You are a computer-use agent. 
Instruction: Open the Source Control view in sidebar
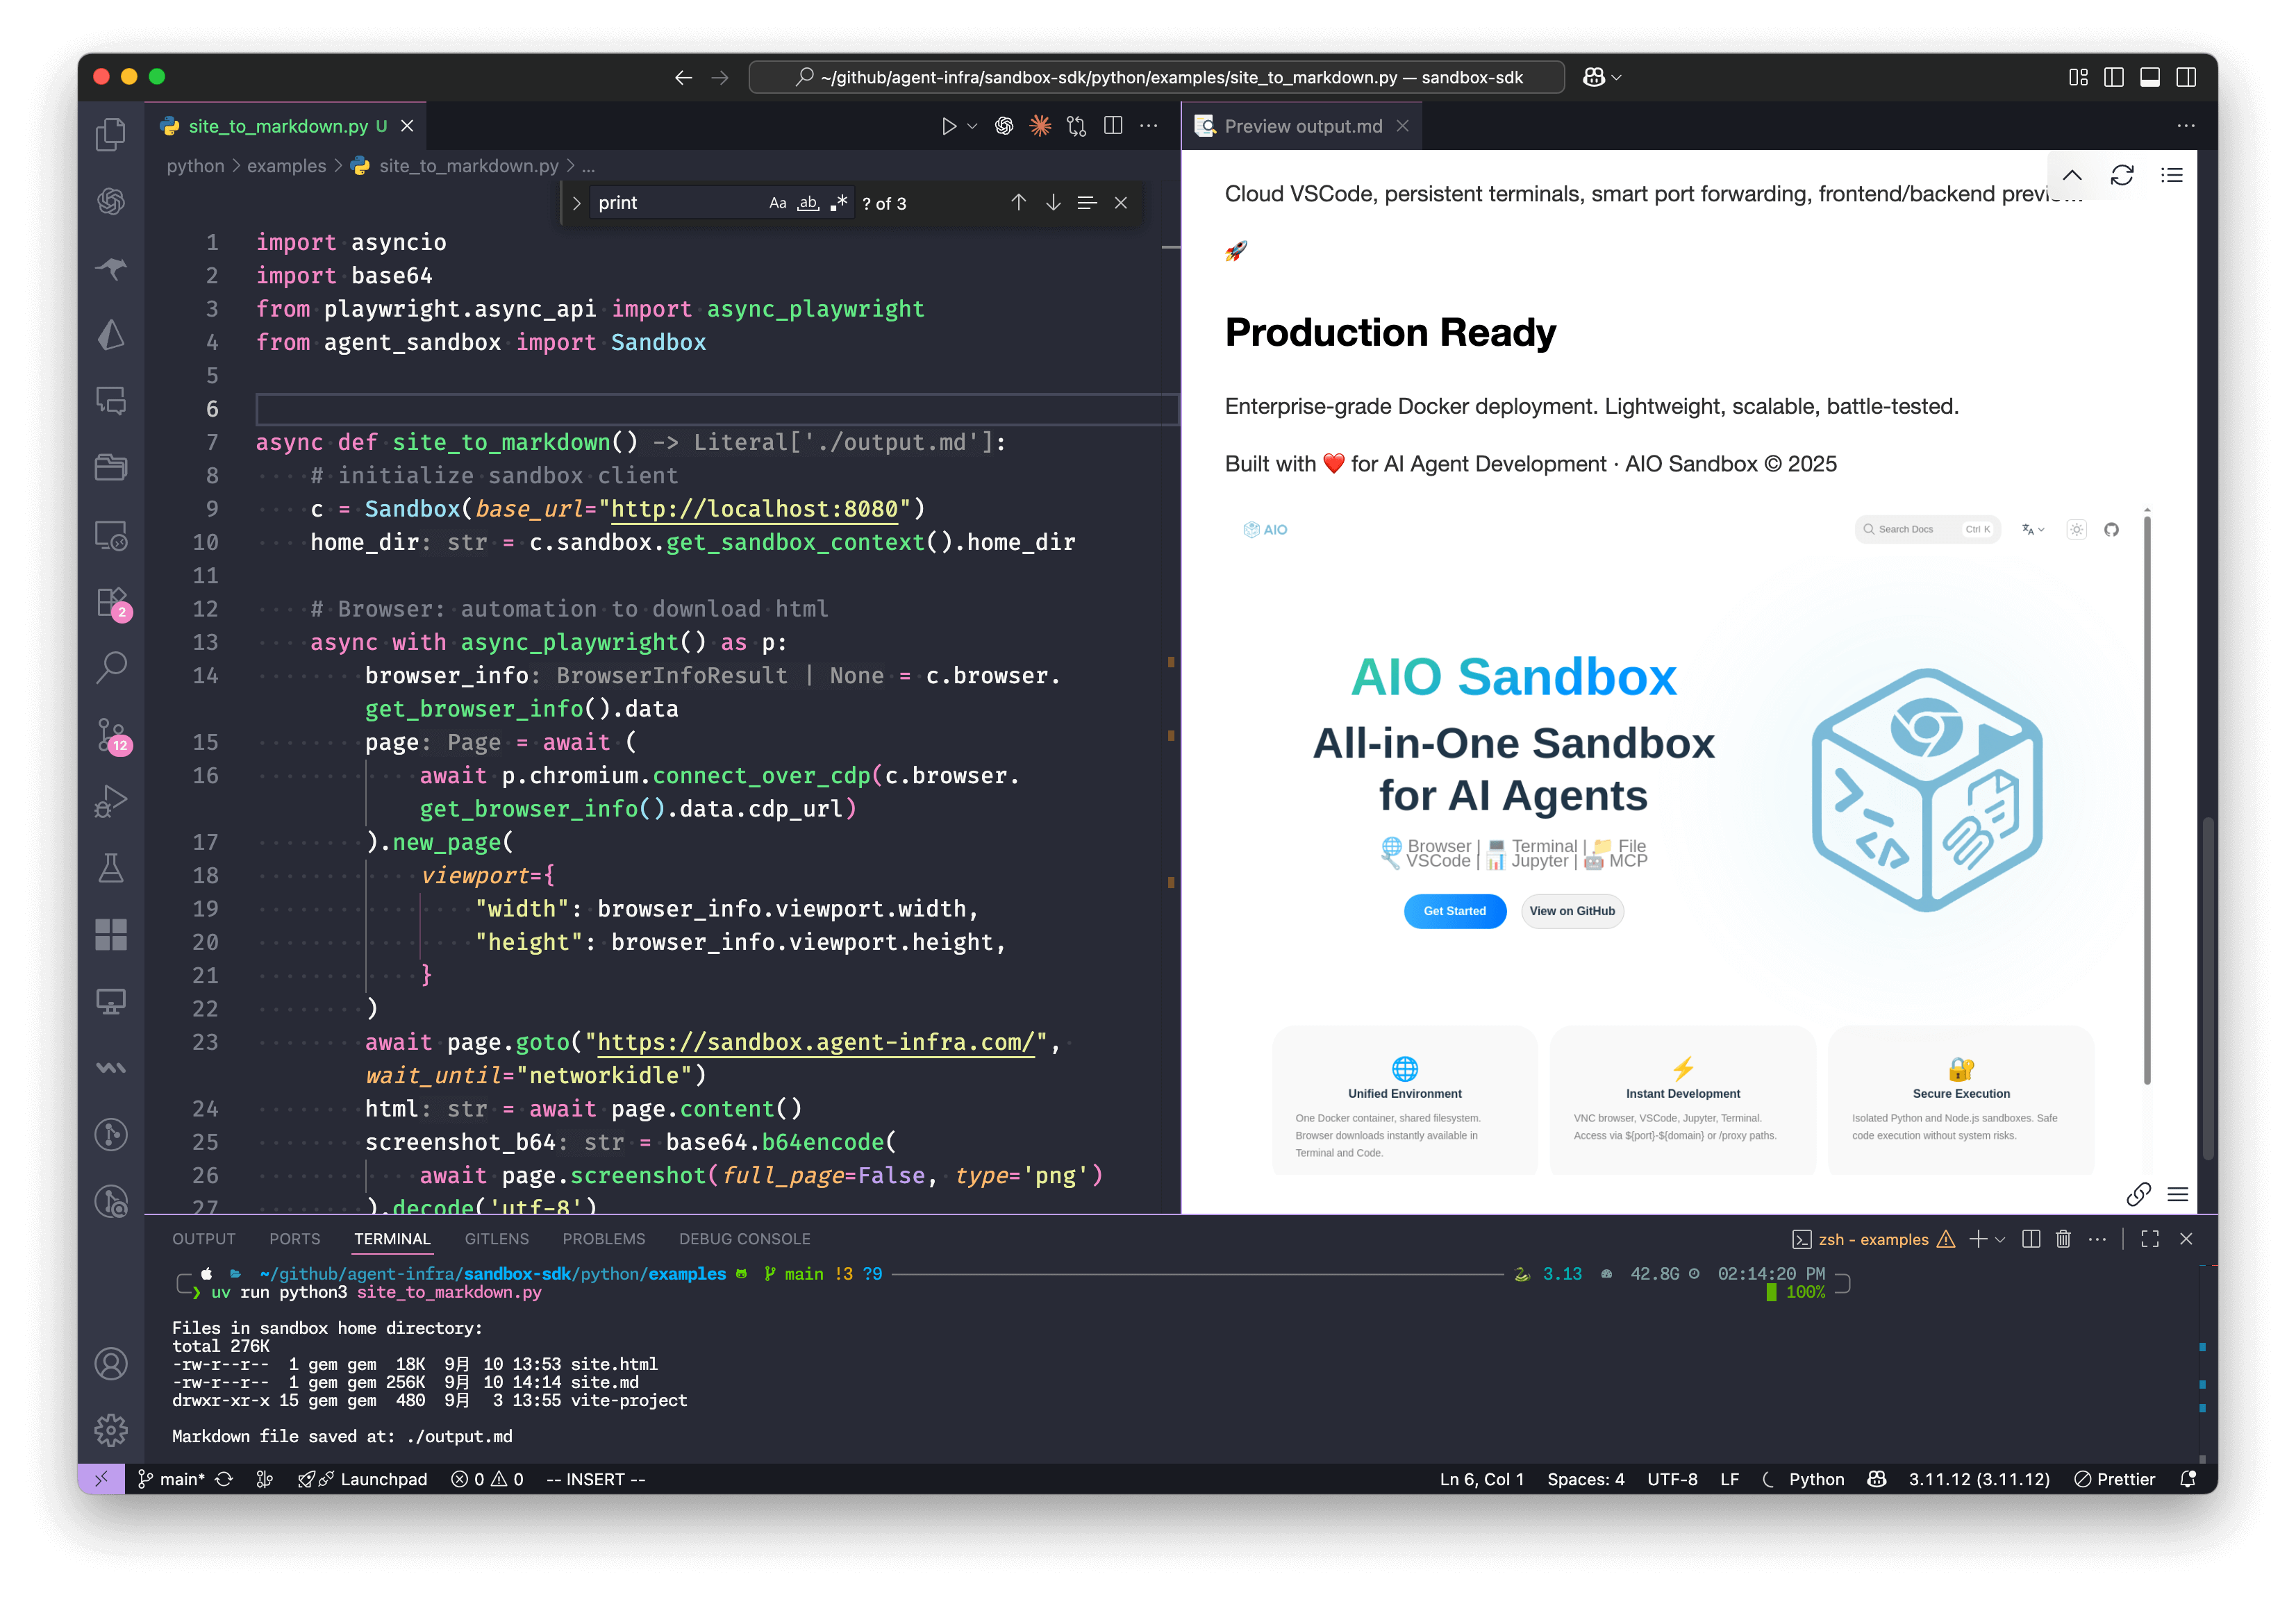pos(111,737)
